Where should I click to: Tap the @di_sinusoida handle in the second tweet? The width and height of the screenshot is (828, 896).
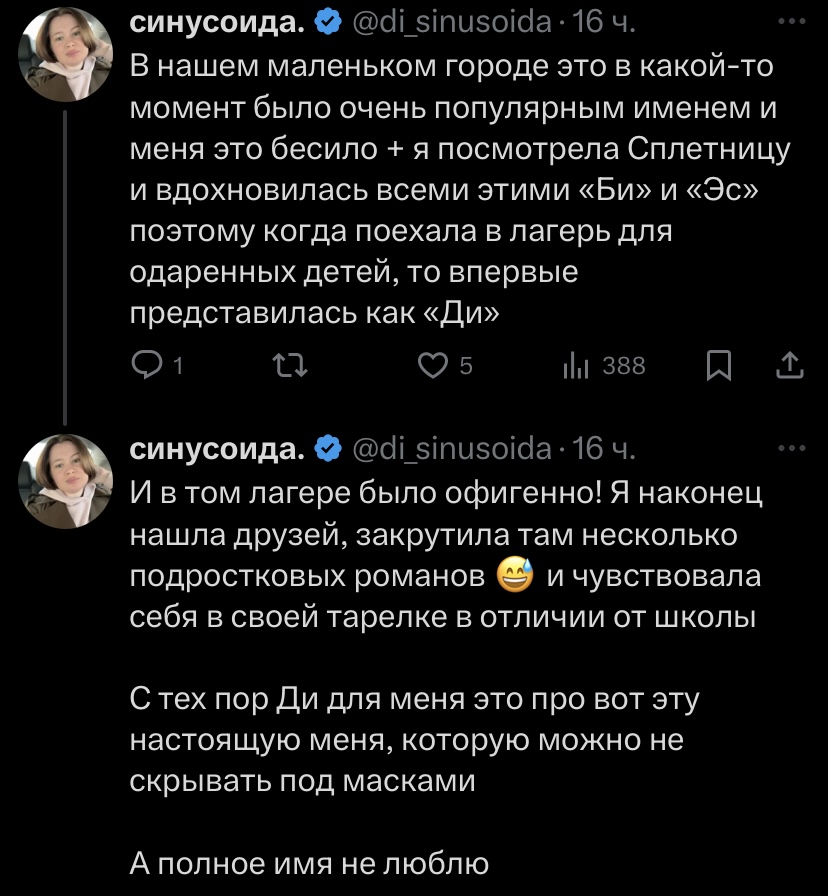tap(453, 448)
